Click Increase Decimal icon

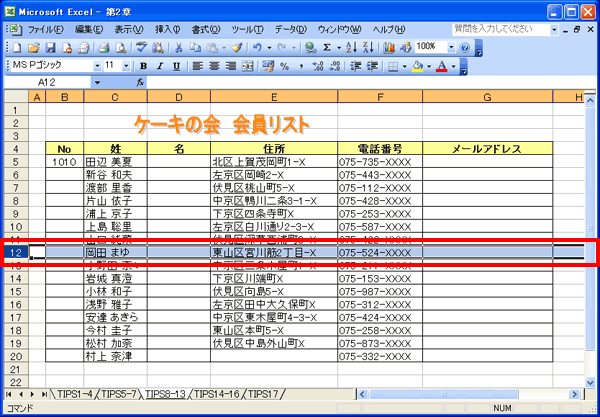(x=318, y=67)
